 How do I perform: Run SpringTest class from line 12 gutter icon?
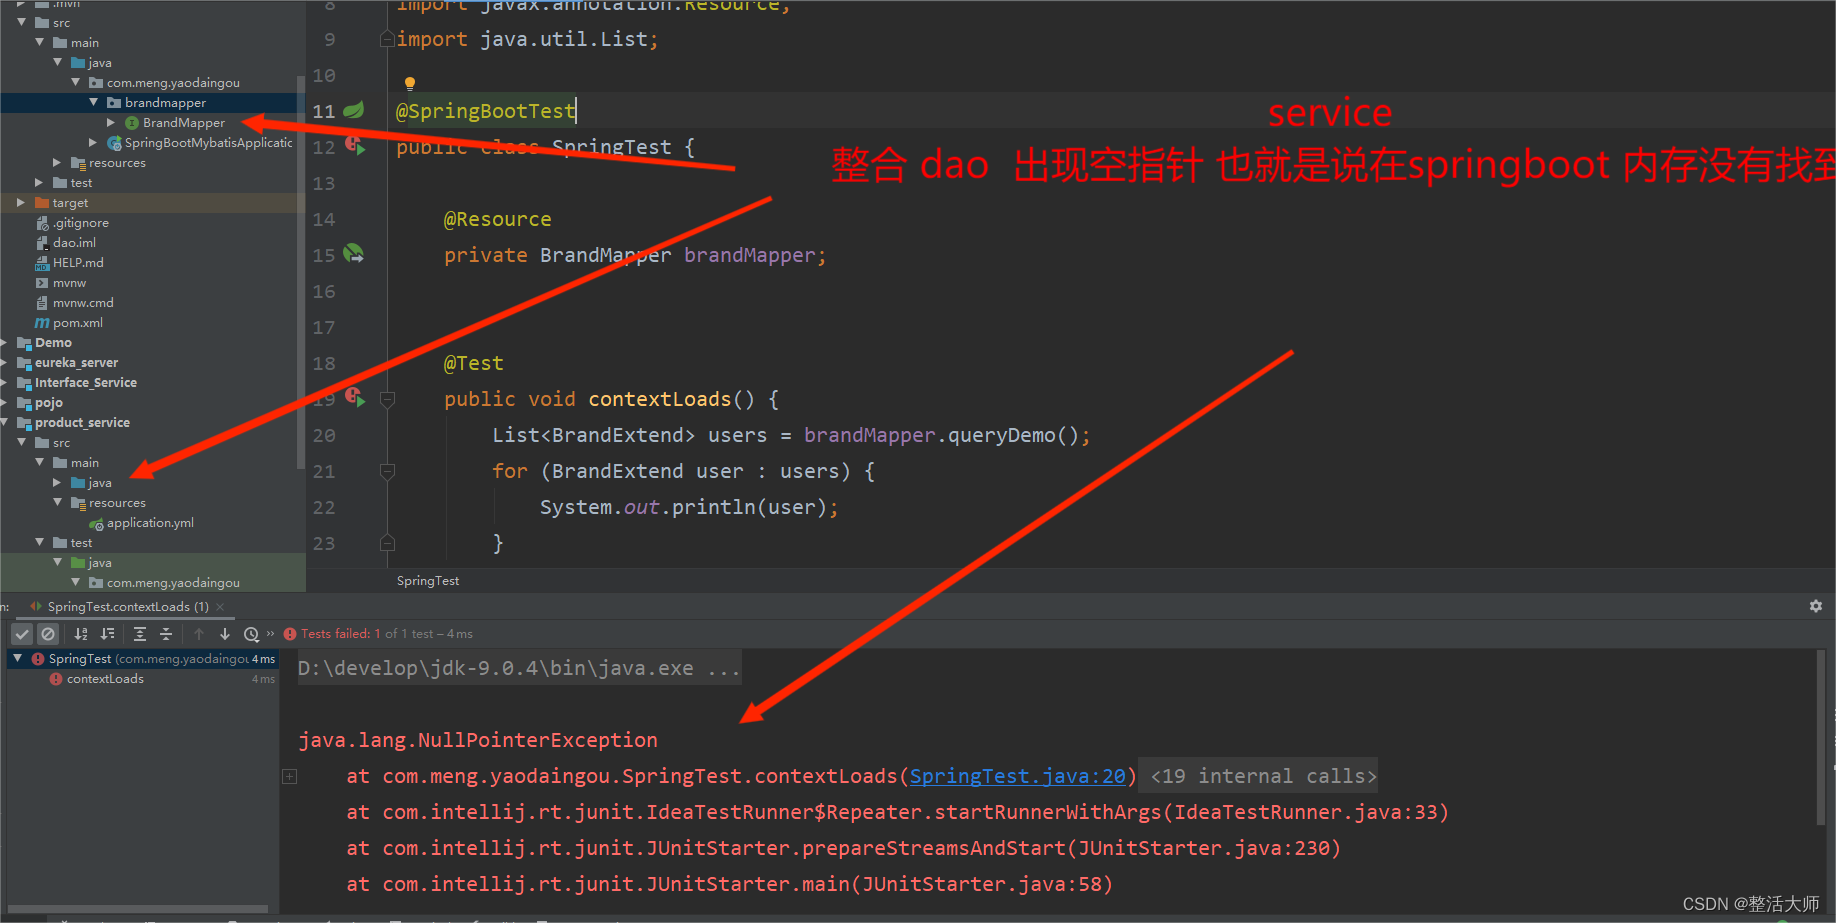coord(355,146)
